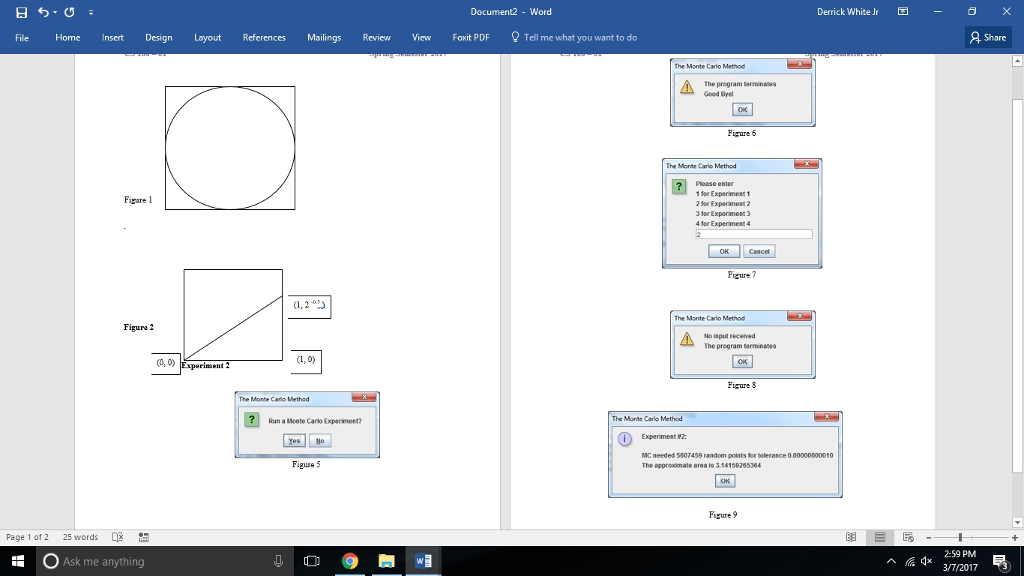Image resolution: width=1024 pixels, height=576 pixels.
Task: Switch to Web Layout view
Action: tap(908, 537)
